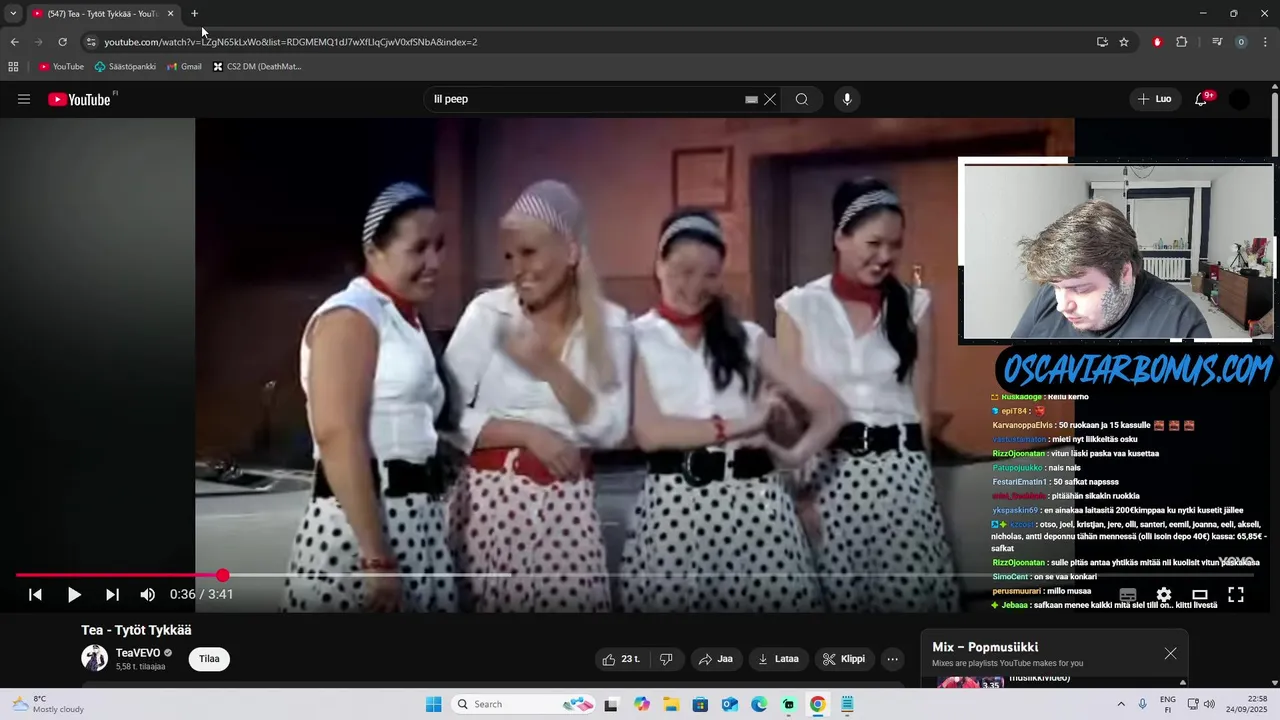Run search with the magnifier button
The image size is (1280, 720).
click(802, 99)
